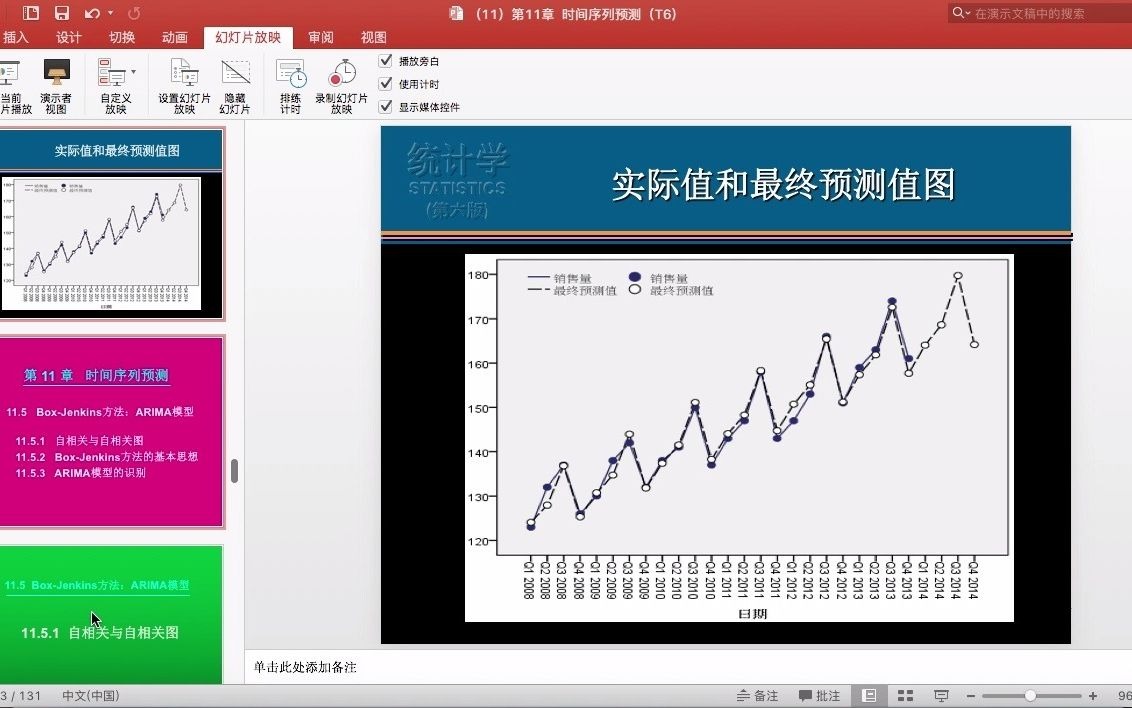Open the Undo dropdown arrow
1132x708 pixels.
pos(110,12)
